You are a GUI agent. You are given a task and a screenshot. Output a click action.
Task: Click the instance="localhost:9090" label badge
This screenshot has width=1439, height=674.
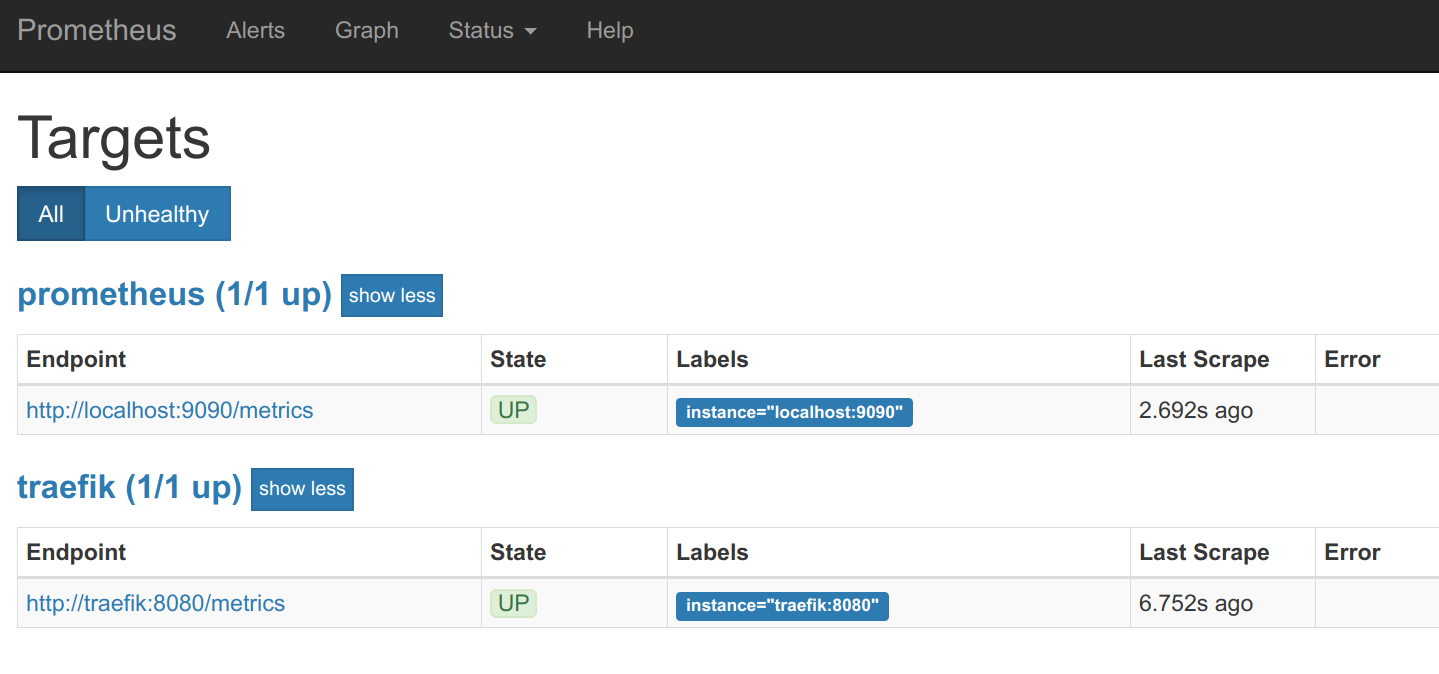(x=793, y=412)
